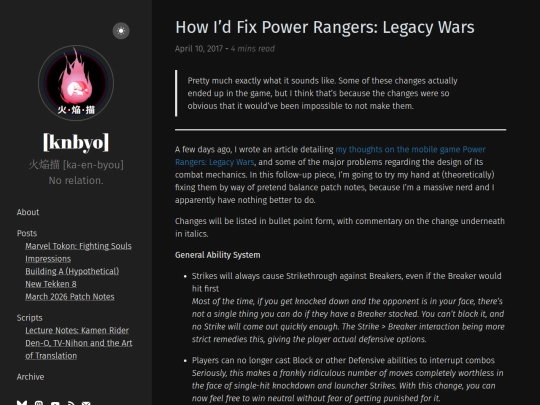Follow the Power Rangers: Legacy Wars thoughts link
The width and height of the screenshot is (540, 405).
(330, 156)
